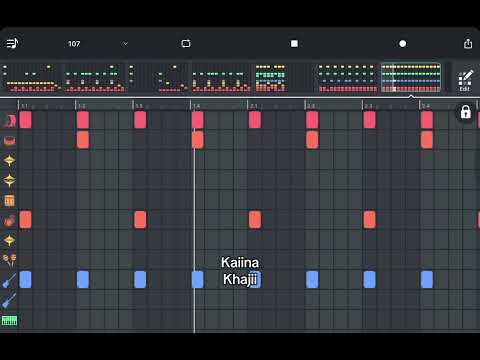This screenshot has height=360, width=480.
Task: Select the upper bass guitar row icon
Action: click(x=9, y=280)
